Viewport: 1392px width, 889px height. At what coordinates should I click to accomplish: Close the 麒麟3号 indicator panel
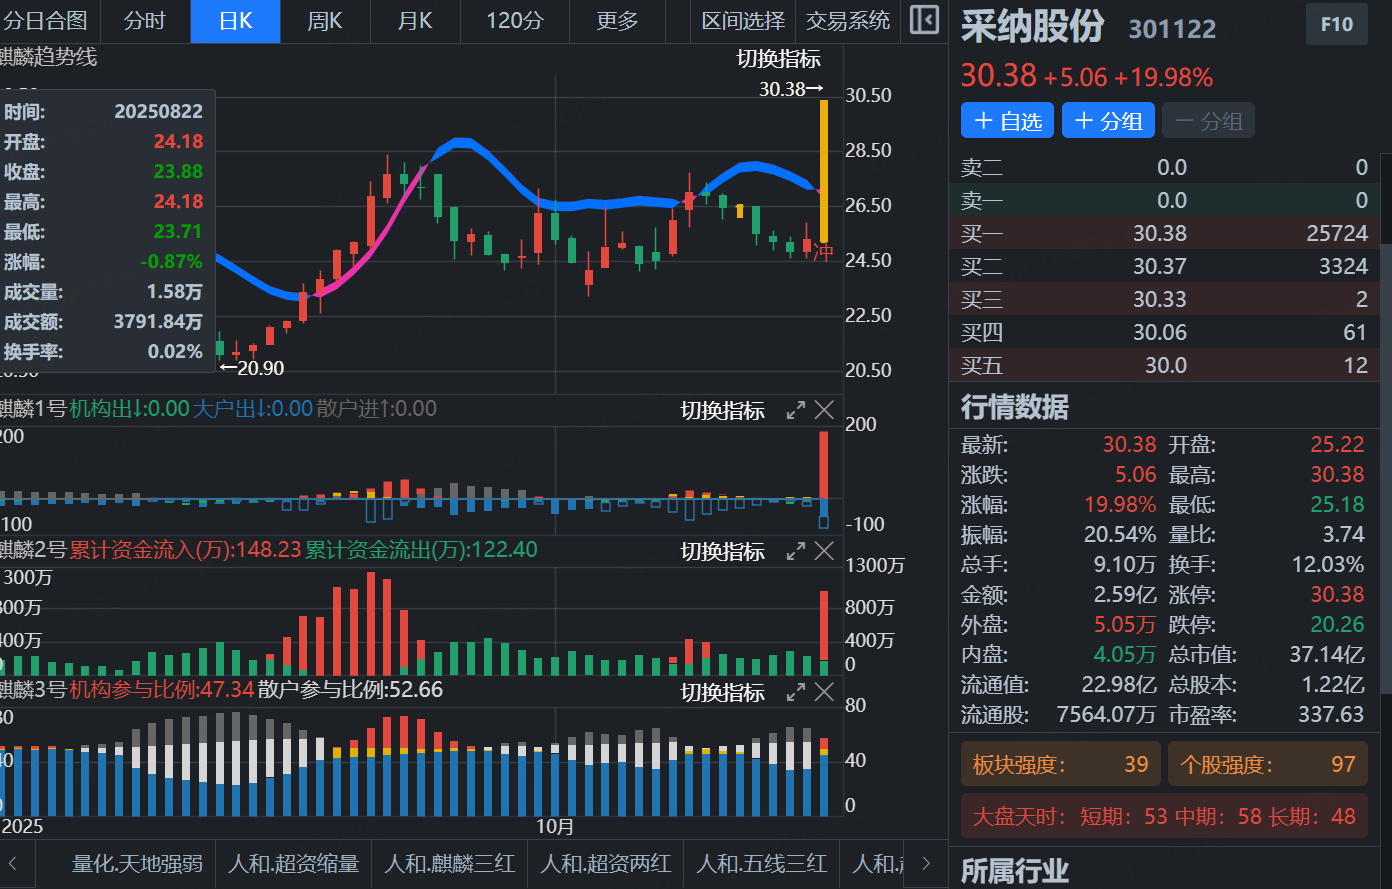[x=824, y=692]
